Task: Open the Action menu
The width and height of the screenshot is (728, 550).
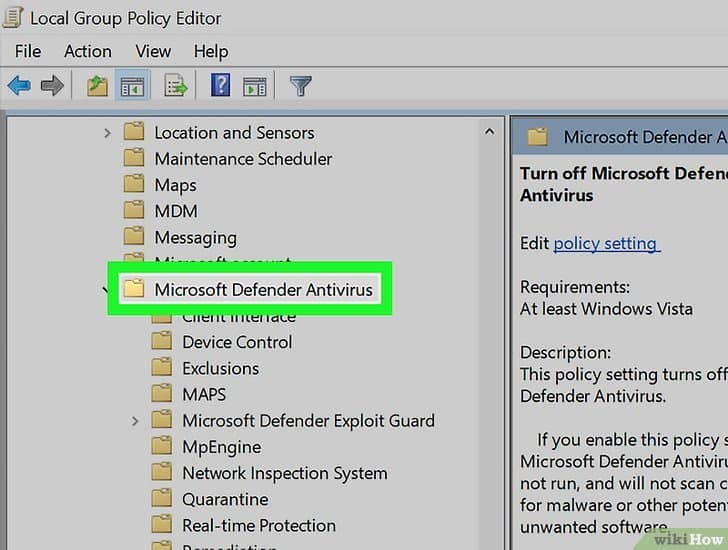Action: click(x=88, y=51)
